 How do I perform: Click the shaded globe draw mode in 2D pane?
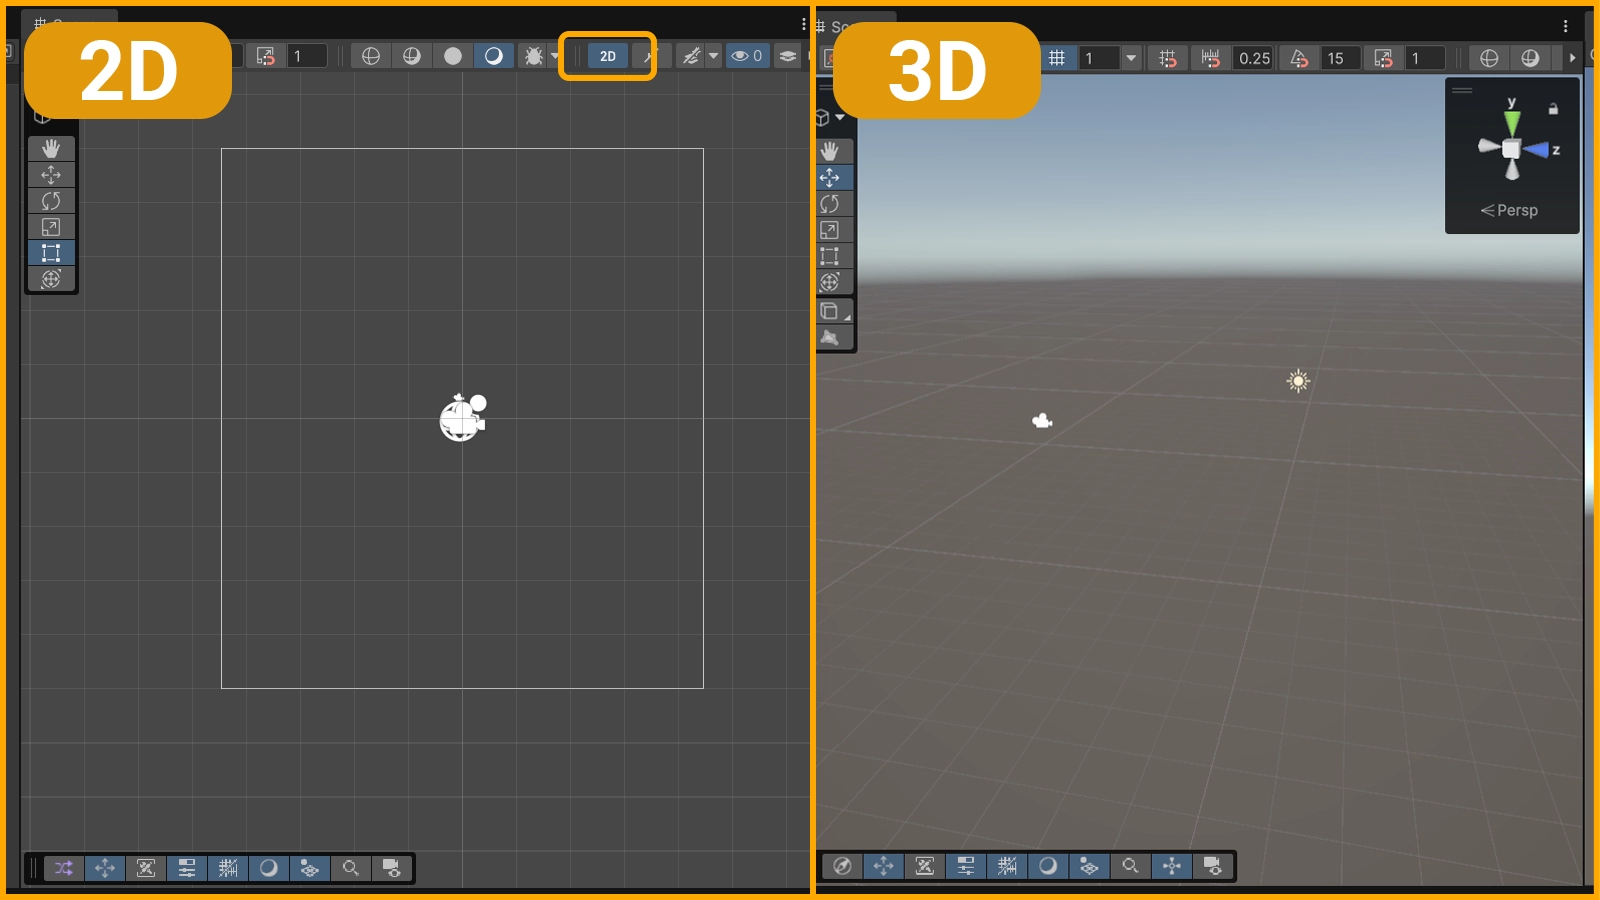[x=412, y=56]
